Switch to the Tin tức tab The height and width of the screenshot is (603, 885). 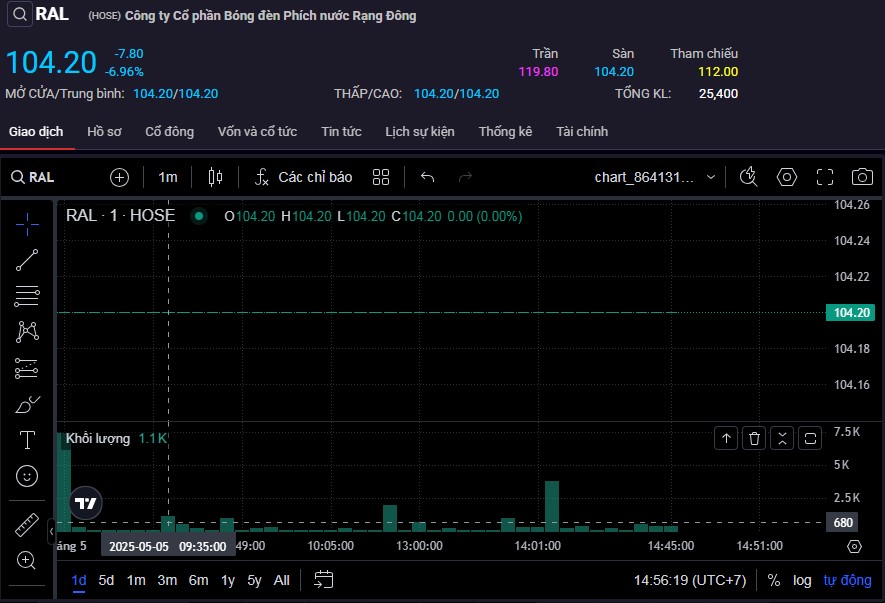tap(341, 132)
